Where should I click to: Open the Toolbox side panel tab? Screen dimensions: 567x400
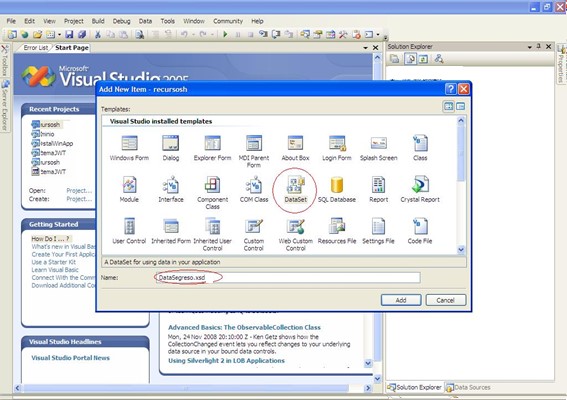click(x=5, y=61)
